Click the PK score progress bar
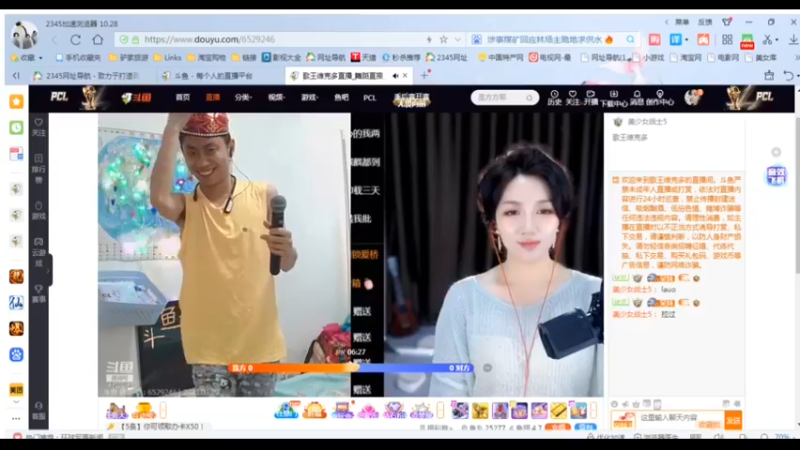Screen dimensions: 800x450 pos(352,367)
